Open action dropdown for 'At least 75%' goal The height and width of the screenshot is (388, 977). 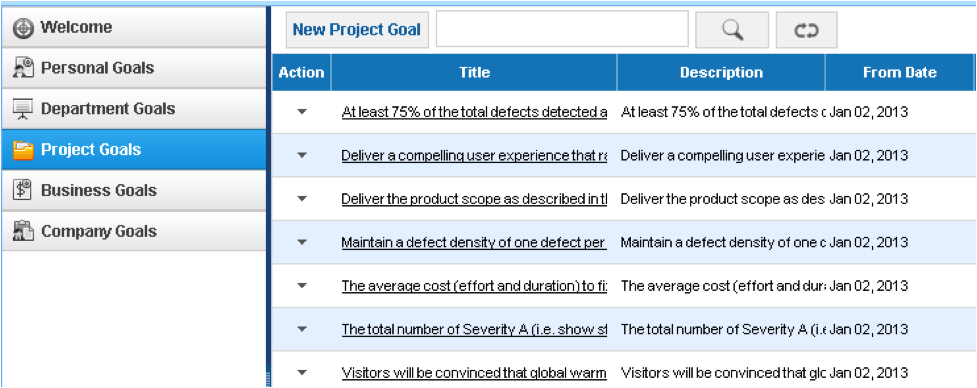[x=302, y=112]
